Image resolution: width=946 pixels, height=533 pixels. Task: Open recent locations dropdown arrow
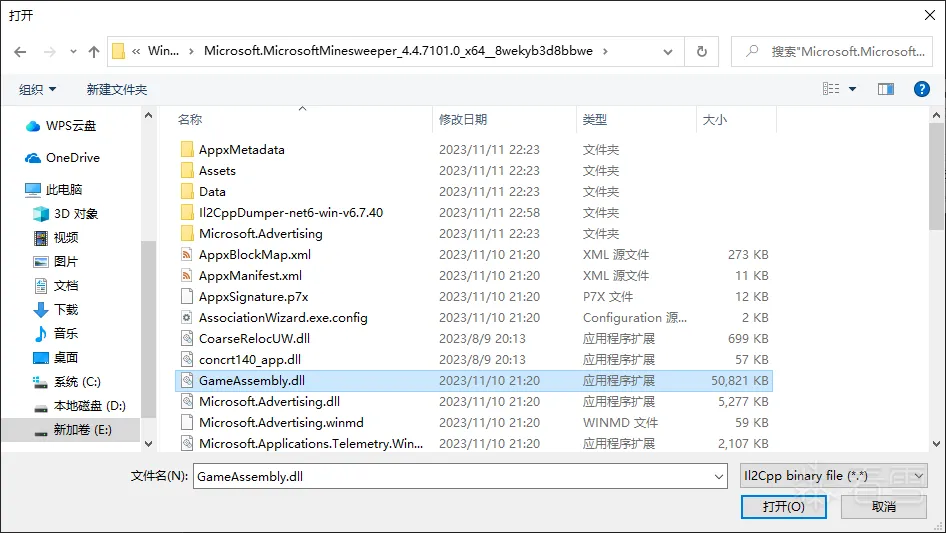click(x=73, y=52)
